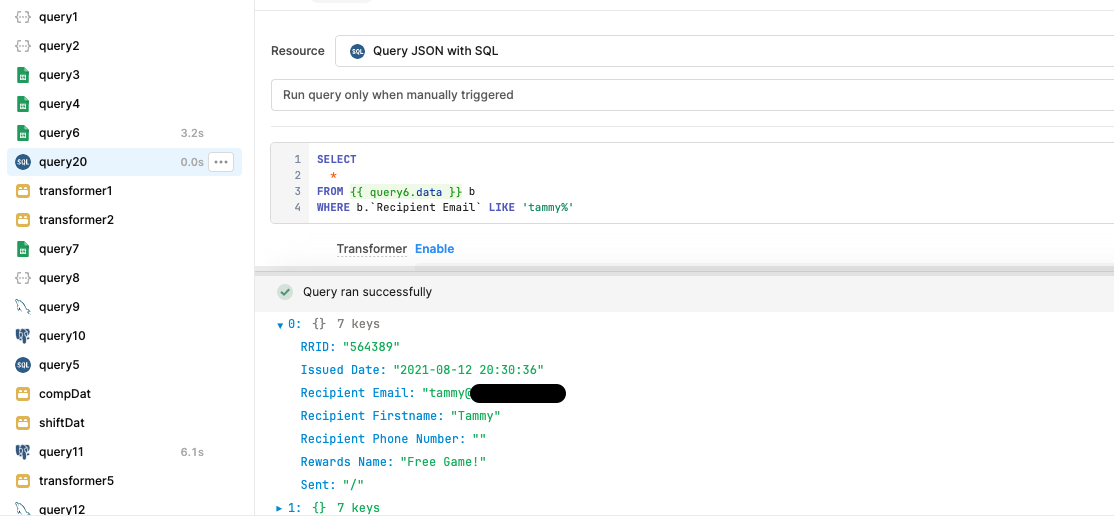The height and width of the screenshot is (521, 1114).
Task: Click the Recipient Phone Number key
Action: (x=382, y=439)
